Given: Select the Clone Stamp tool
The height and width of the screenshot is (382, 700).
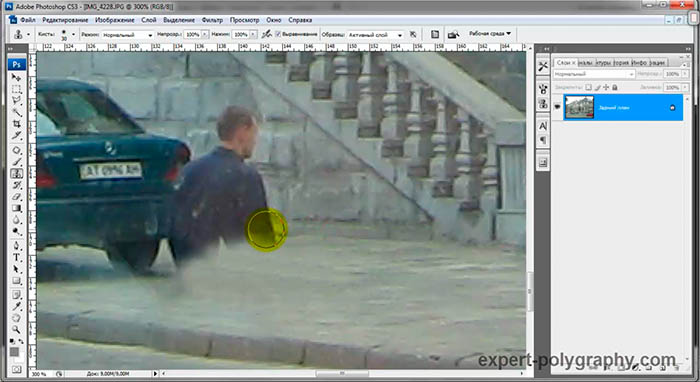Looking at the screenshot, I should (17, 174).
